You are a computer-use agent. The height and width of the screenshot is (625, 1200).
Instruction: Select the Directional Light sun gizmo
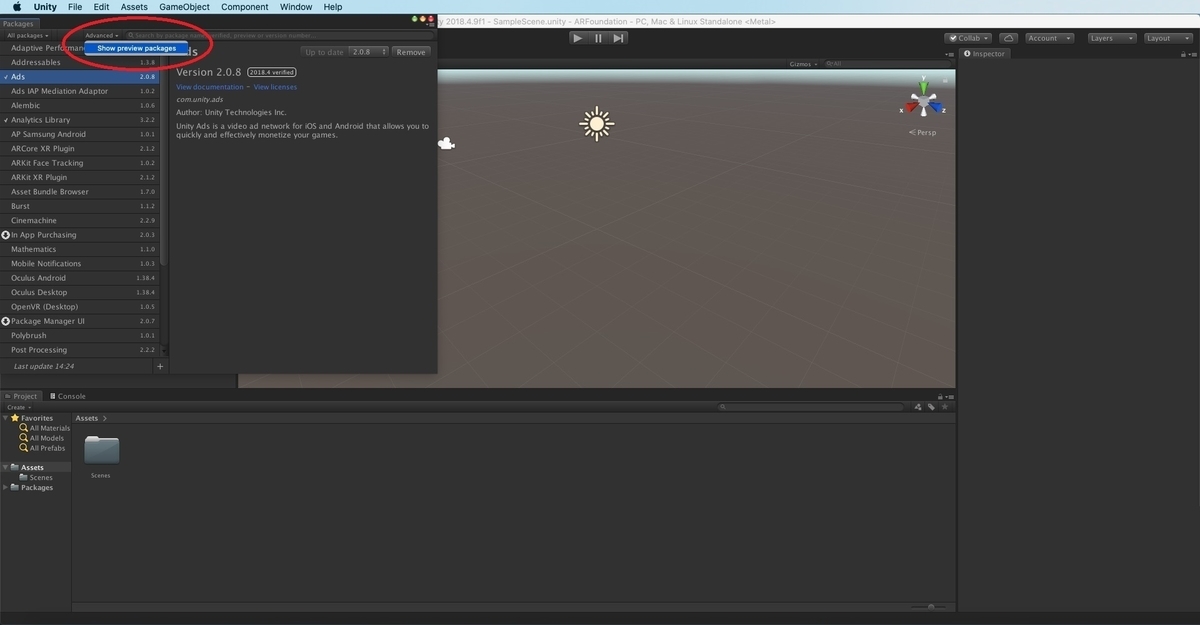(597, 123)
